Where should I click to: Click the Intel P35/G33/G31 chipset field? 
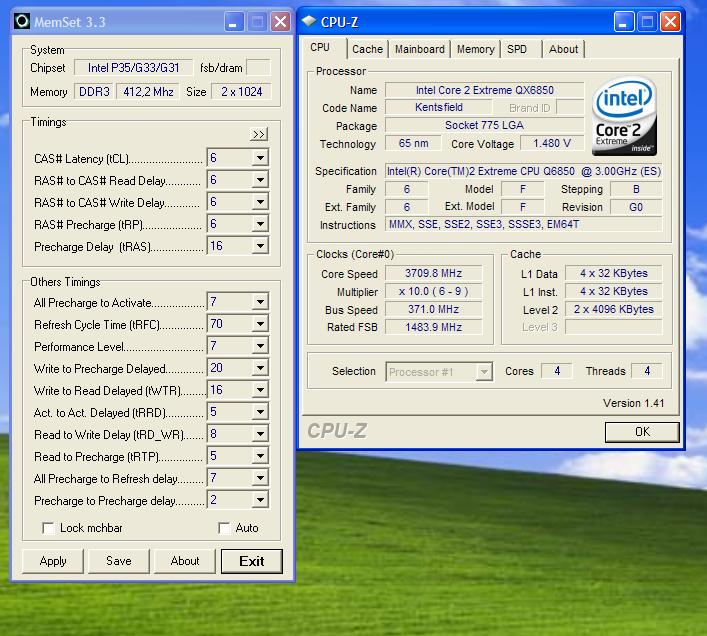pyautogui.click(x=133, y=68)
